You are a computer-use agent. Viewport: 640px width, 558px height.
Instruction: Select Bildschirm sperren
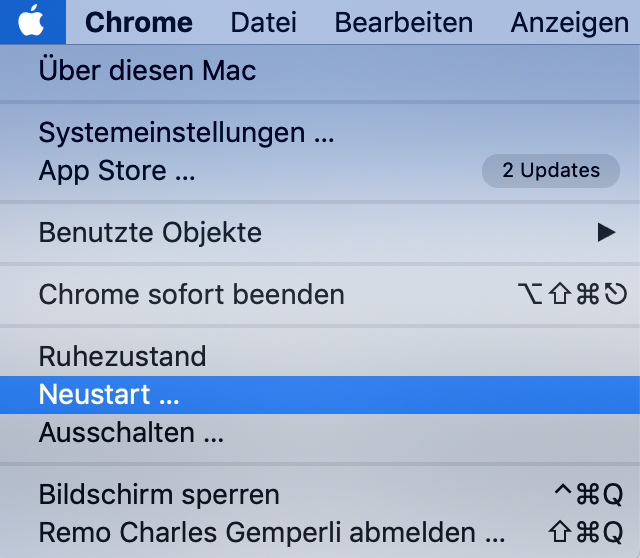(320, 495)
